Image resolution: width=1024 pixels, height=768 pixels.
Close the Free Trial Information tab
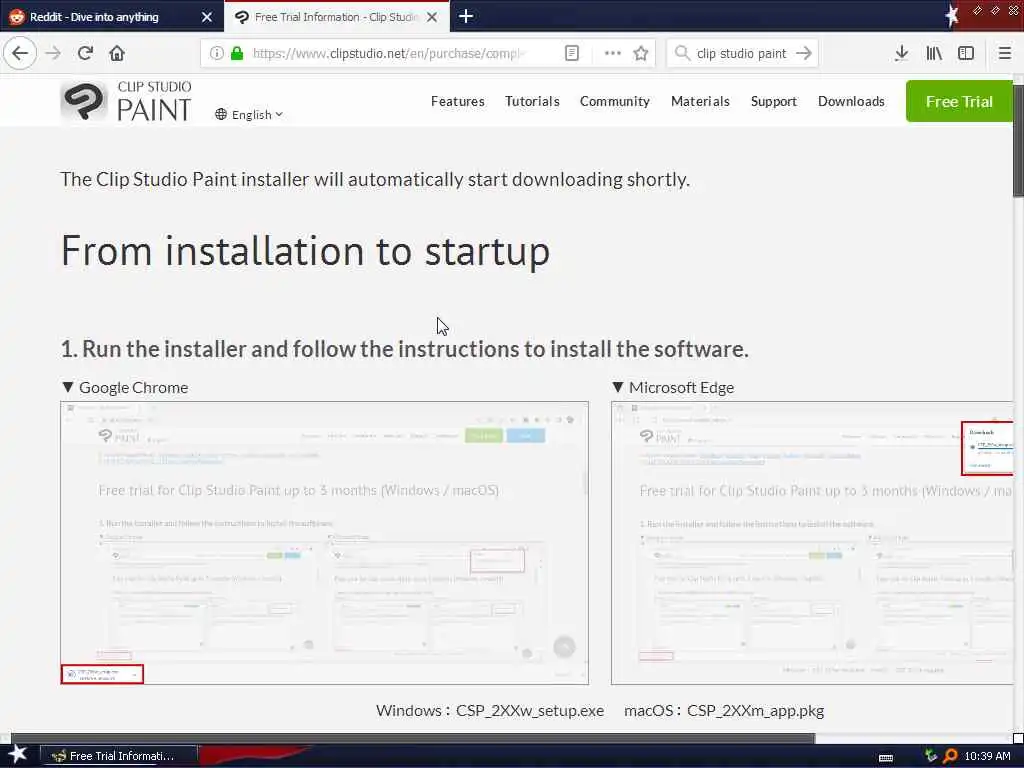pyautogui.click(x=432, y=17)
